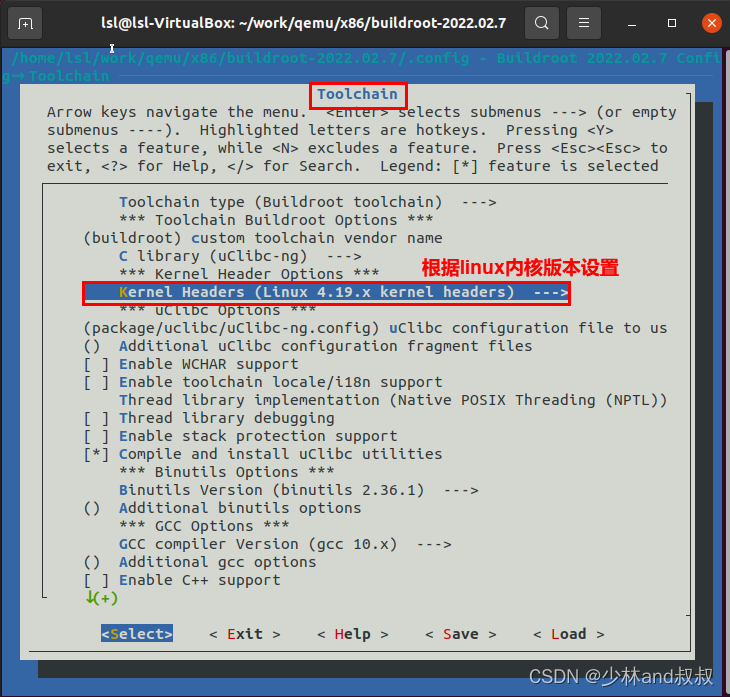Open a new terminal tab icon

coord(25,23)
